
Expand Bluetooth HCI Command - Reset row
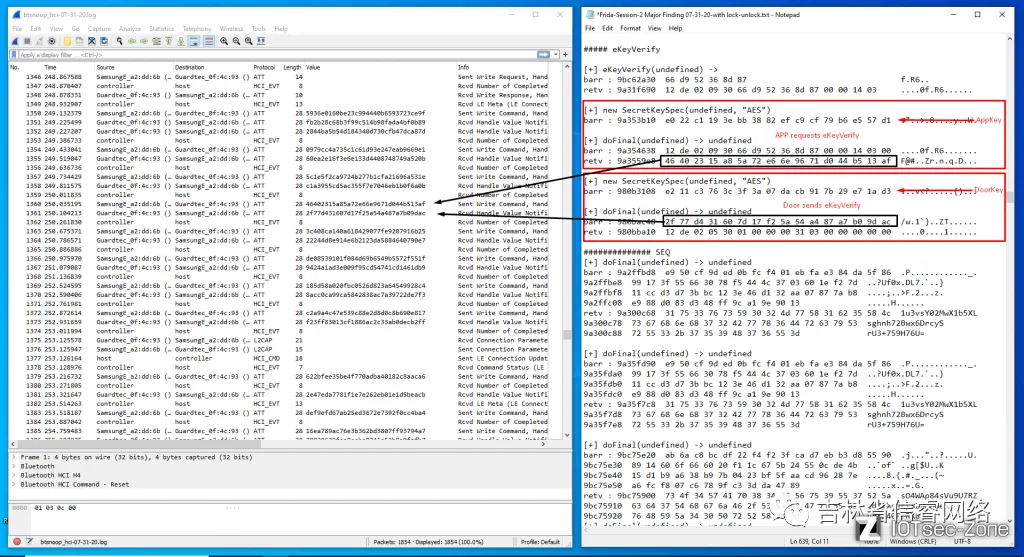click(x=12, y=483)
